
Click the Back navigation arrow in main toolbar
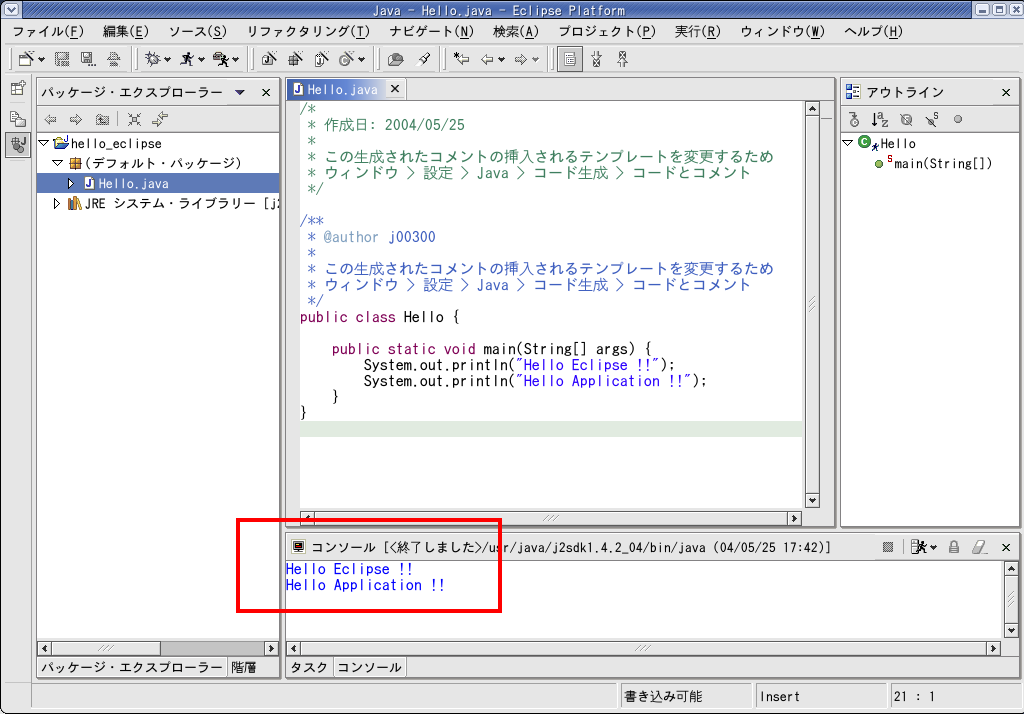(488, 59)
